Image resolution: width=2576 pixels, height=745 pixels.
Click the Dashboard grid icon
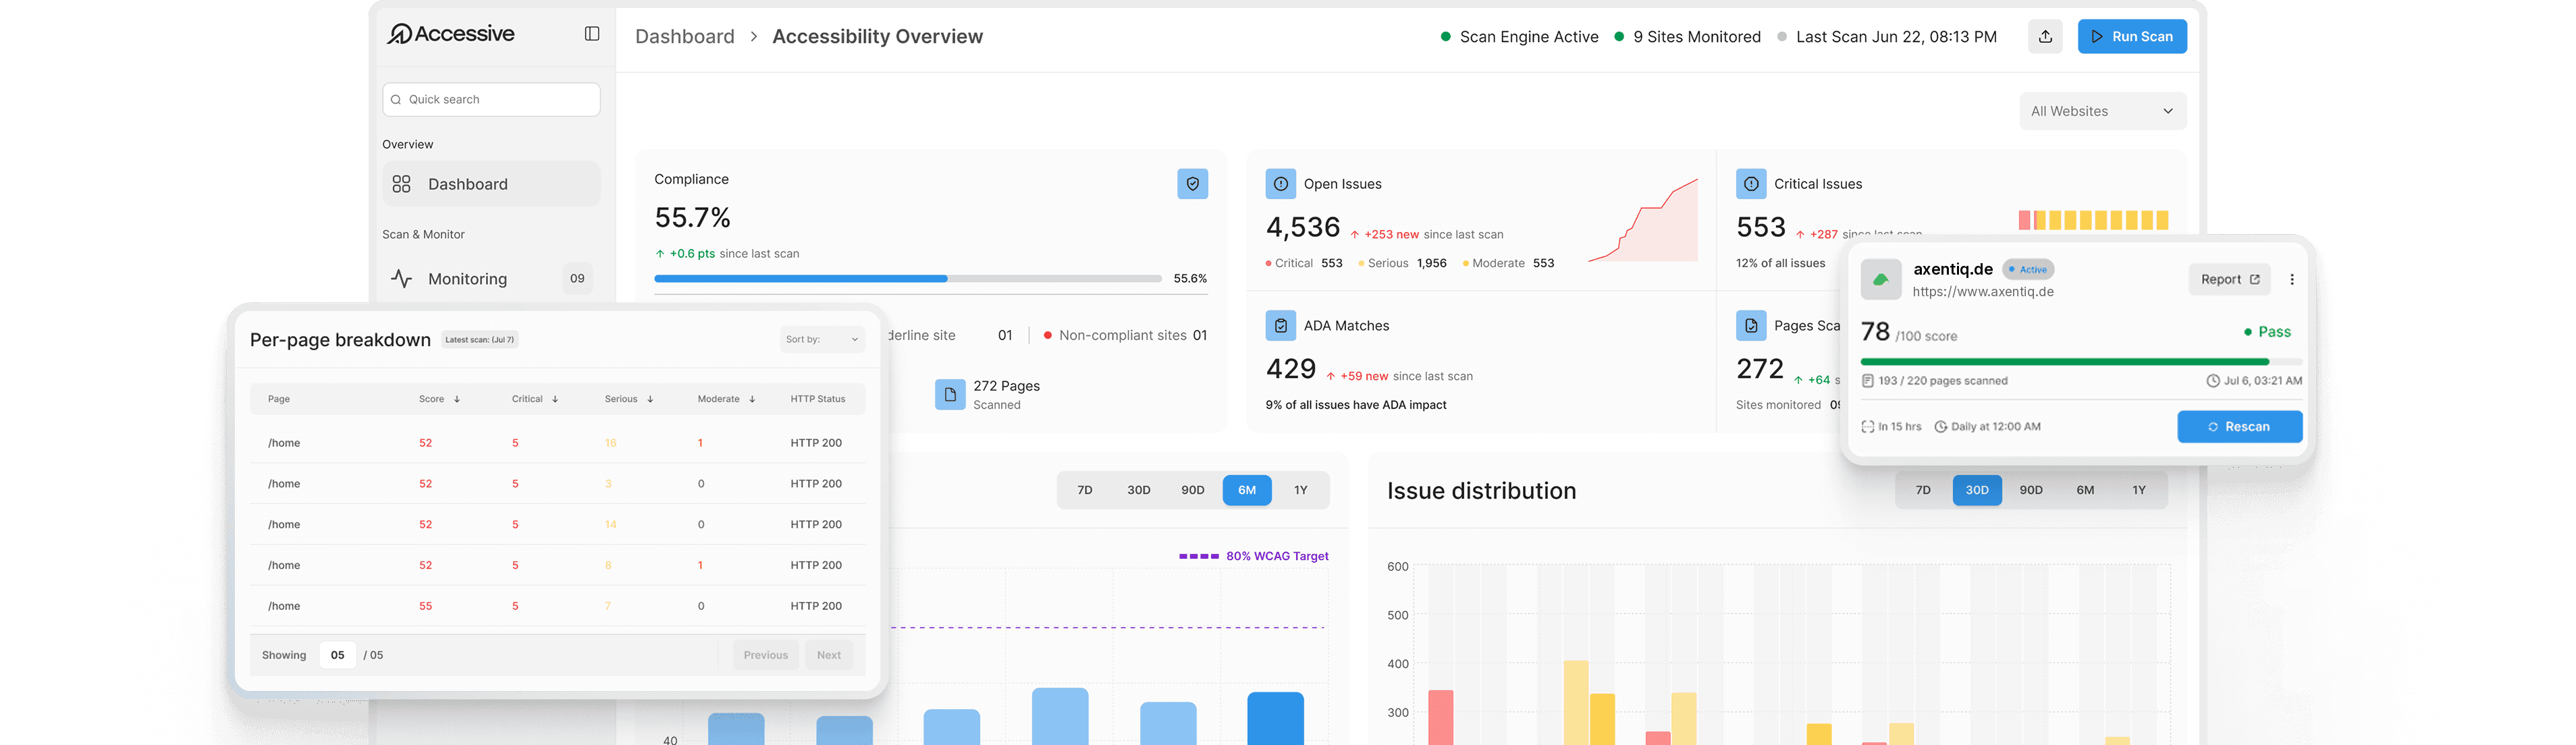pos(401,184)
